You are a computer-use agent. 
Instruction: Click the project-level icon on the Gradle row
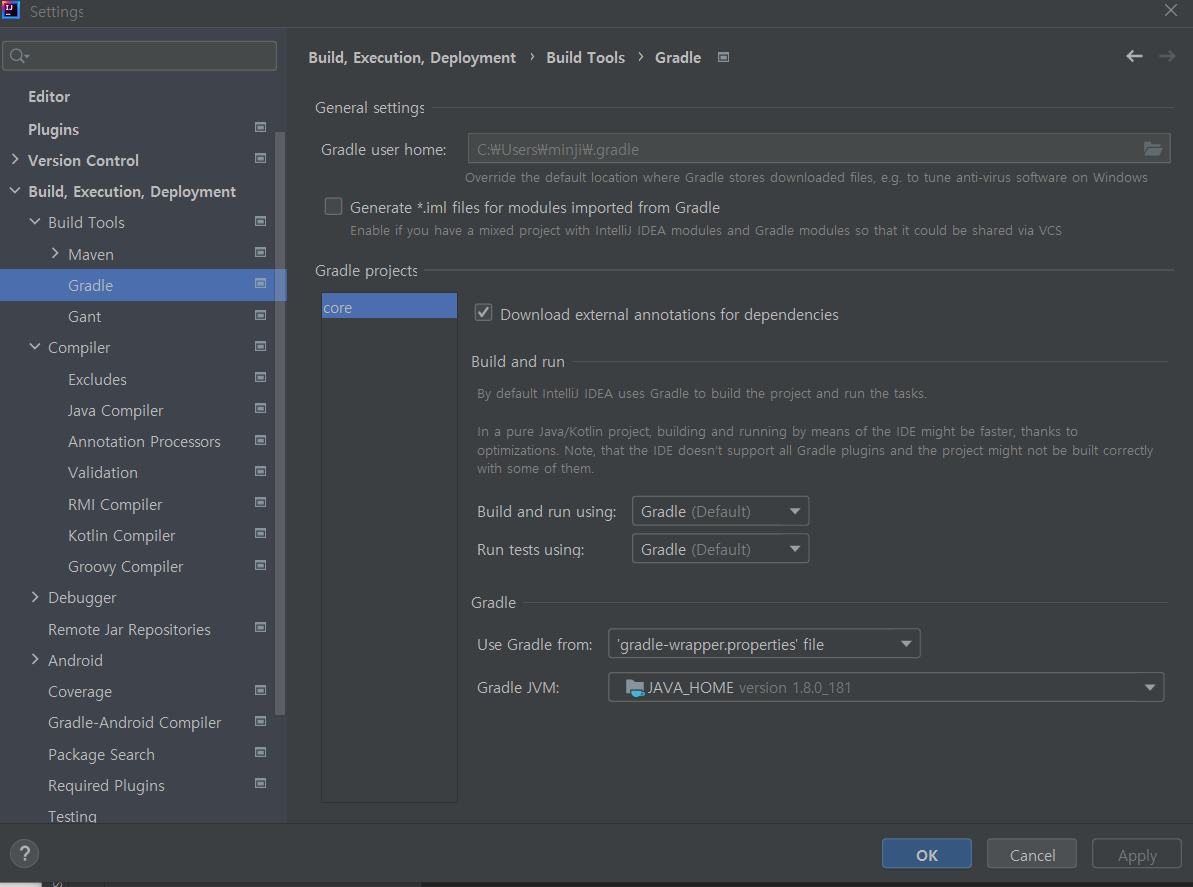(x=260, y=284)
